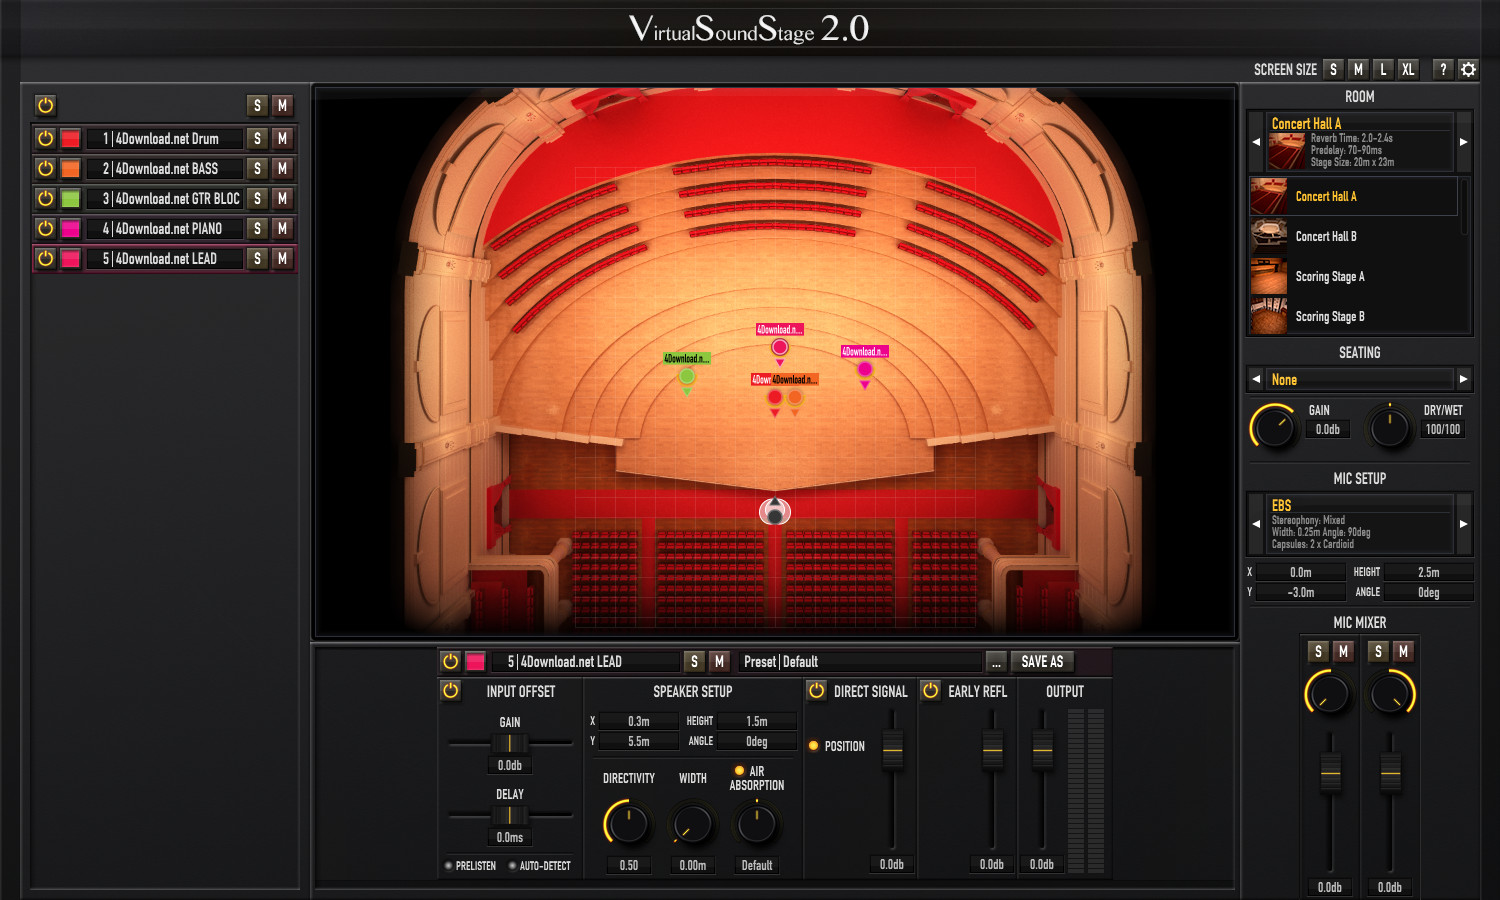Open the settings gear icon
Image resolution: width=1500 pixels, height=900 pixels.
1468,69
